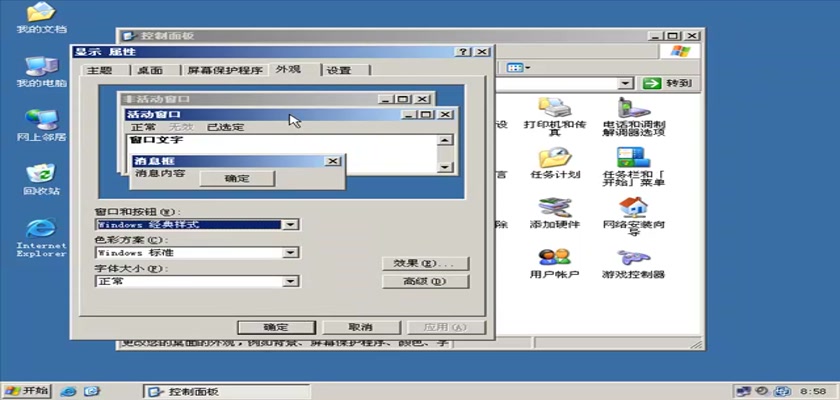Viewport: 840px width, 400px height.
Task: Maximize the Control Panel window
Action: click(673, 36)
